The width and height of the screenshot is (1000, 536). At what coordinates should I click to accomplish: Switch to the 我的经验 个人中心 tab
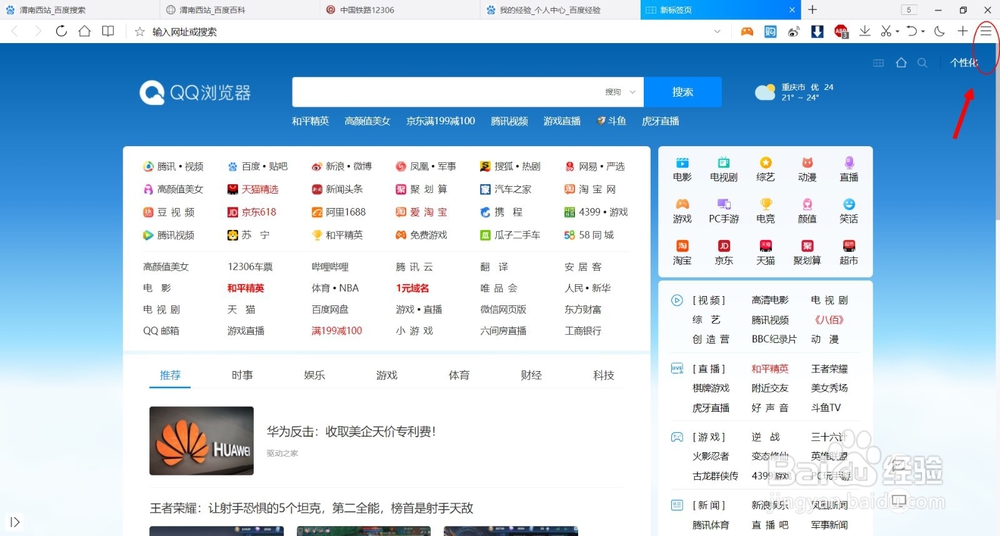[560, 10]
